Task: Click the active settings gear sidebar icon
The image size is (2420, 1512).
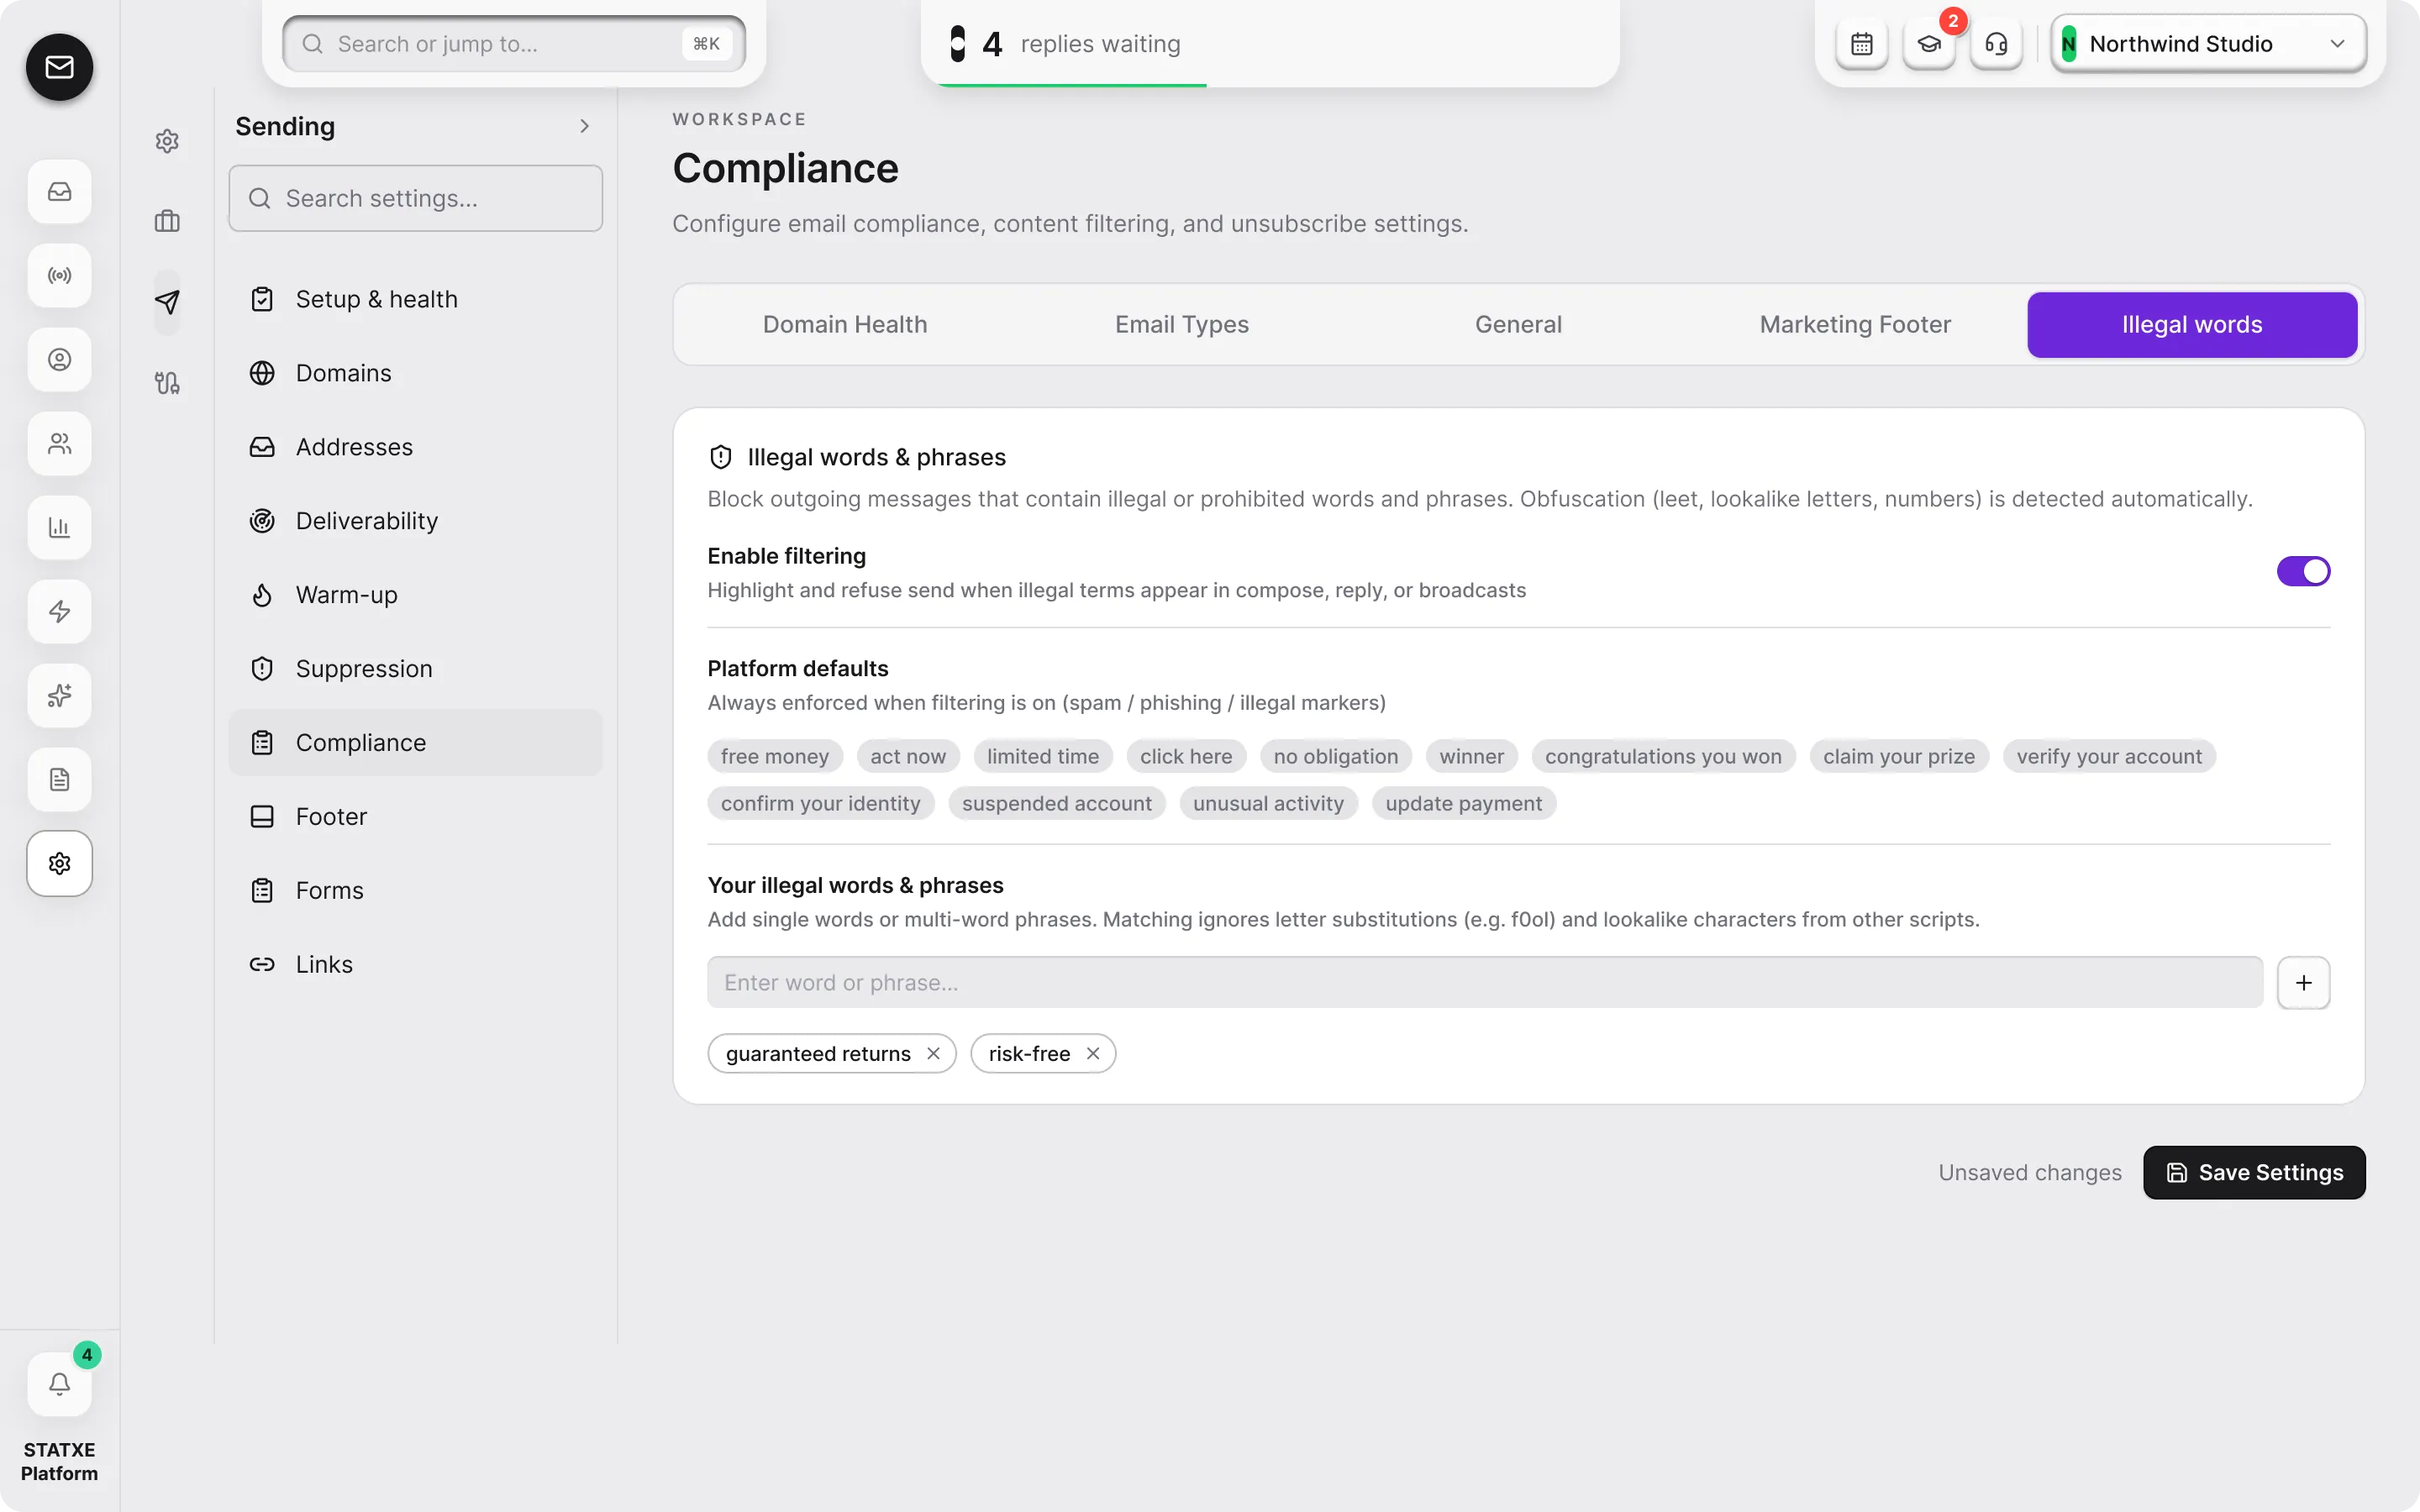Action: pos(59,863)
